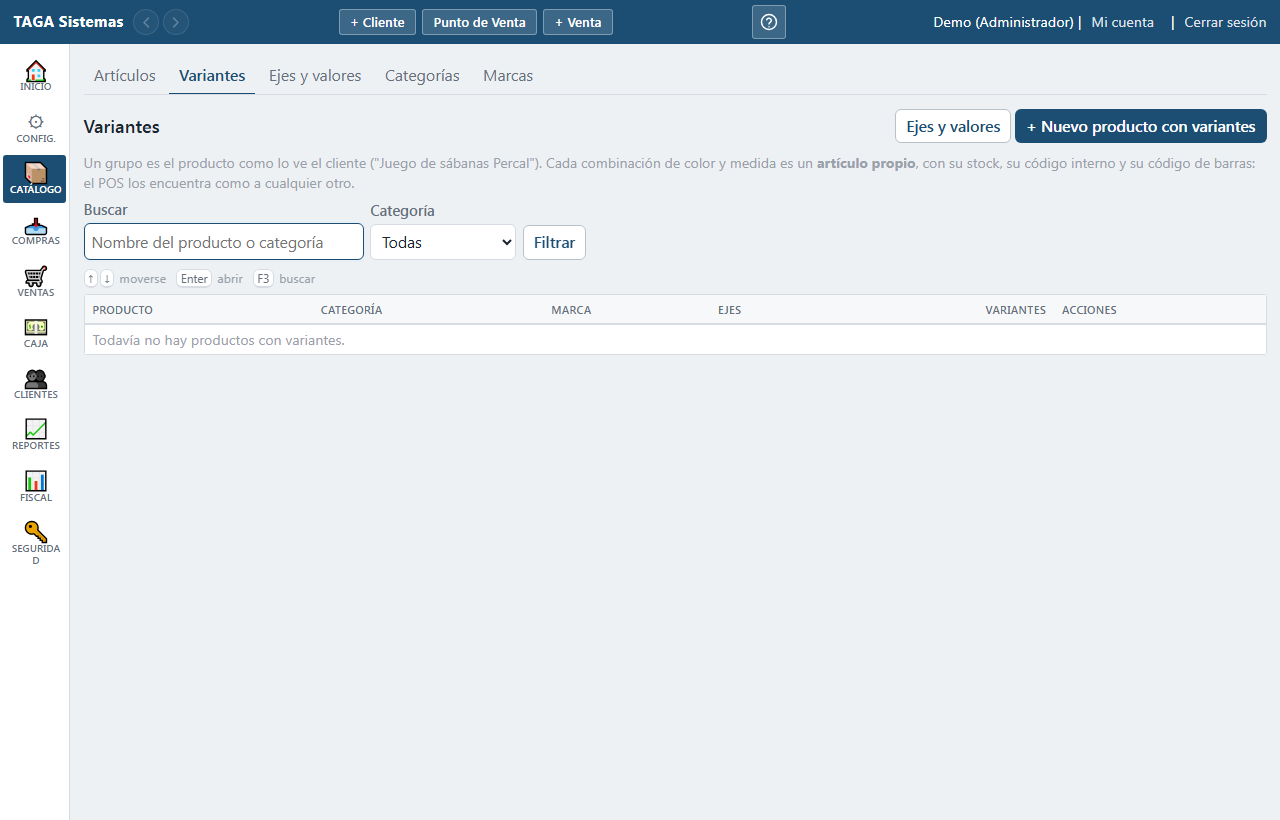Click the help question mark icon
The image size is (1280, 820).
769,22
